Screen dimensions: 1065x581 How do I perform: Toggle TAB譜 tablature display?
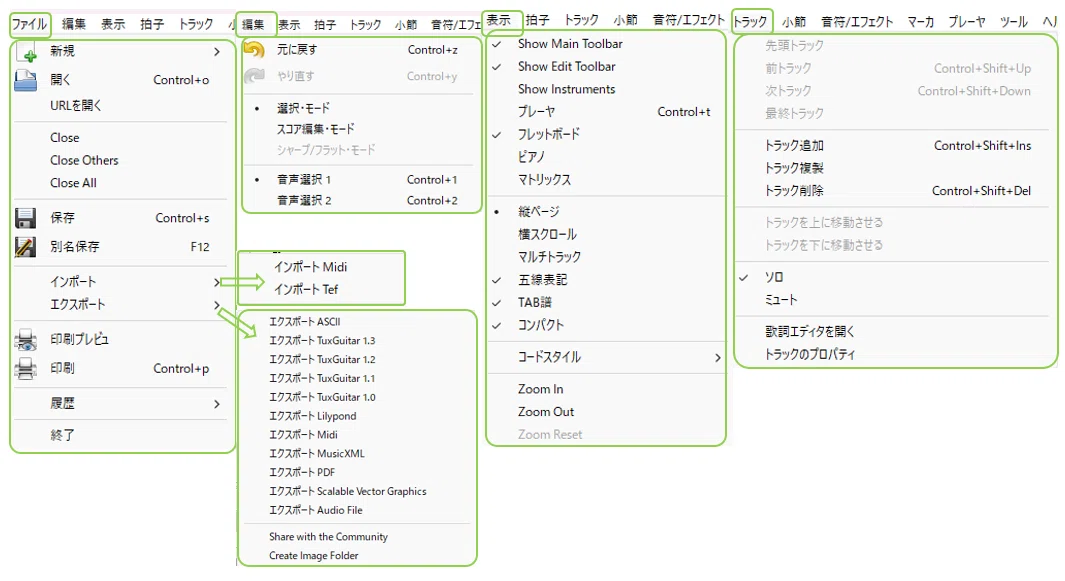pyautogui.click(x=535, y=302)
